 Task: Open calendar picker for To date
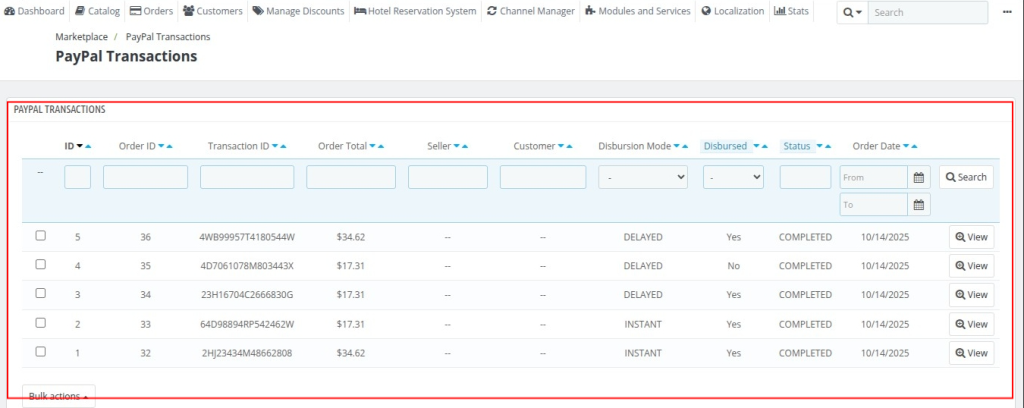(919, 204)
